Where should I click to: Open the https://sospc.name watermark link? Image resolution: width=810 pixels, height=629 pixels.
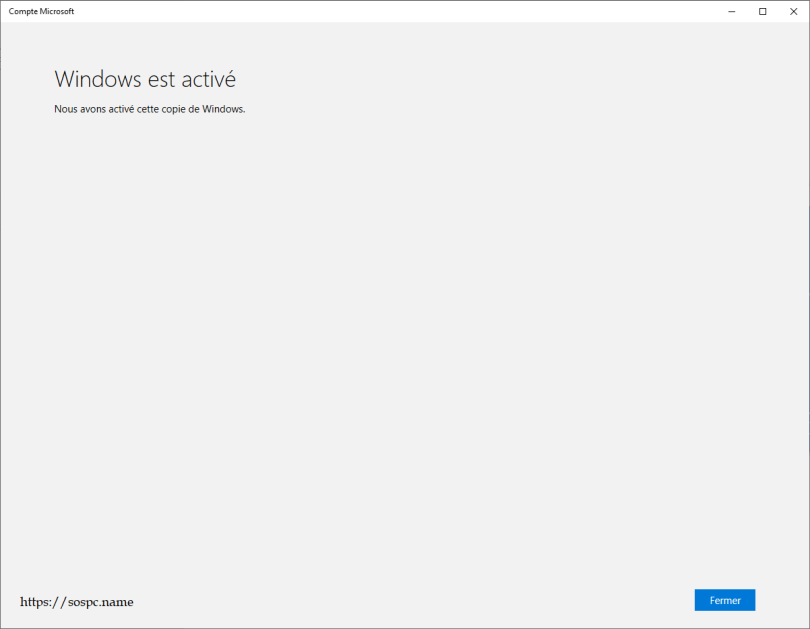(77, 602)
